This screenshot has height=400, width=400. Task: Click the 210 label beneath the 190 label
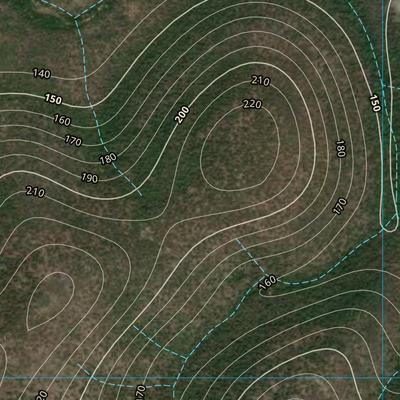click(x=35, y=192)
